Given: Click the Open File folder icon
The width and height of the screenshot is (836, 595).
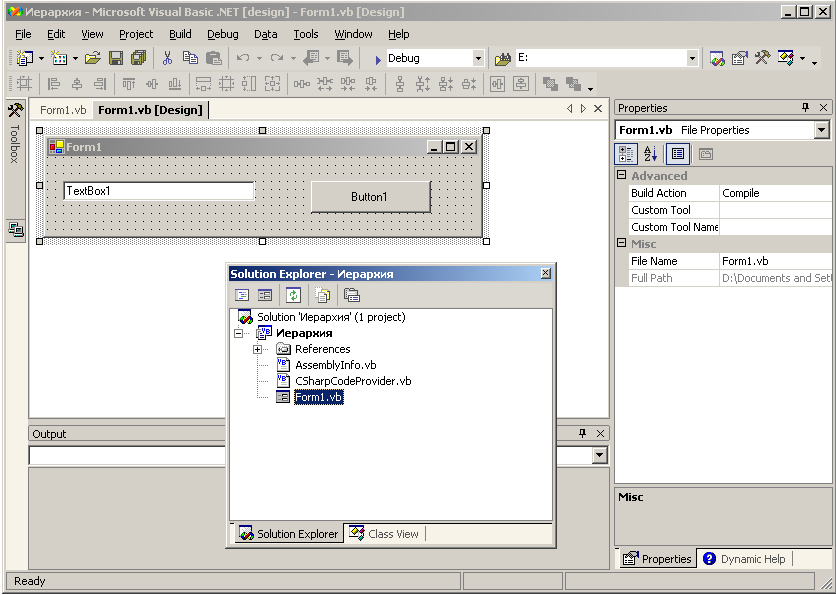Looking at the screenshot, I should point(93,58).
